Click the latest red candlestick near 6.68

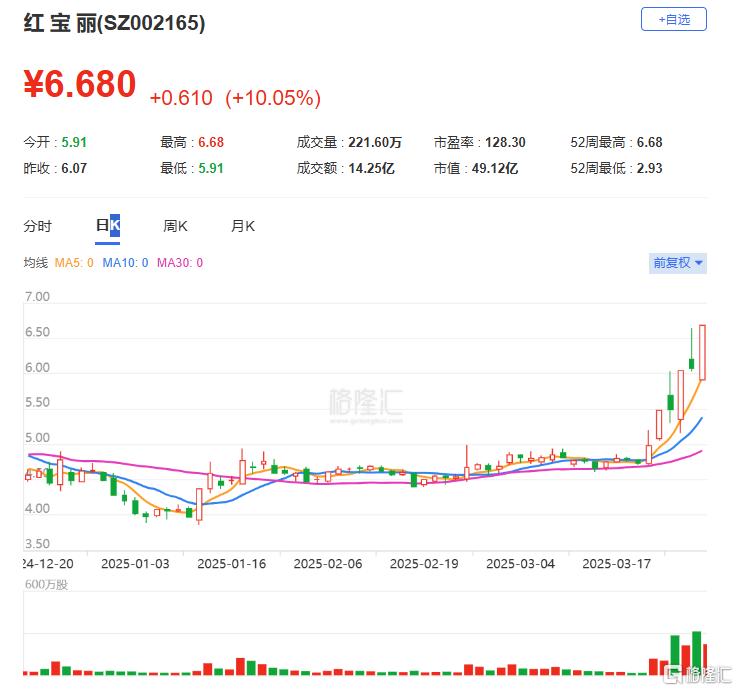(702, 352)
